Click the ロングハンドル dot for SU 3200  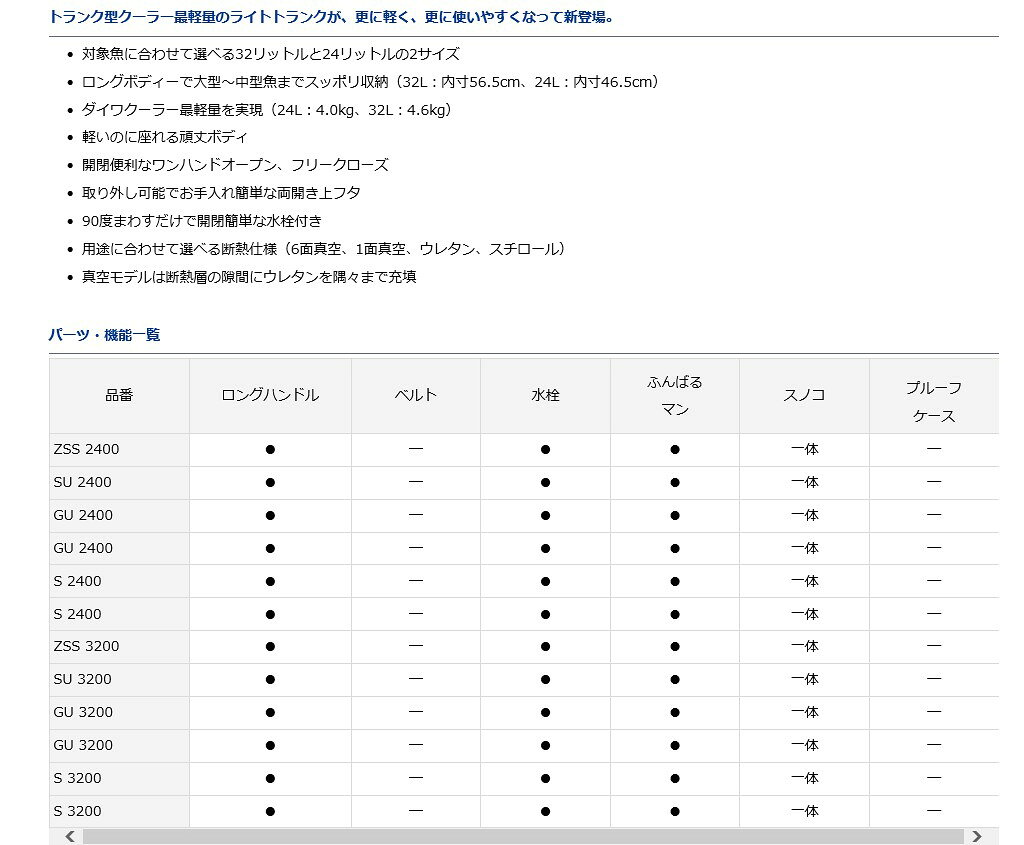coord(270,679)
